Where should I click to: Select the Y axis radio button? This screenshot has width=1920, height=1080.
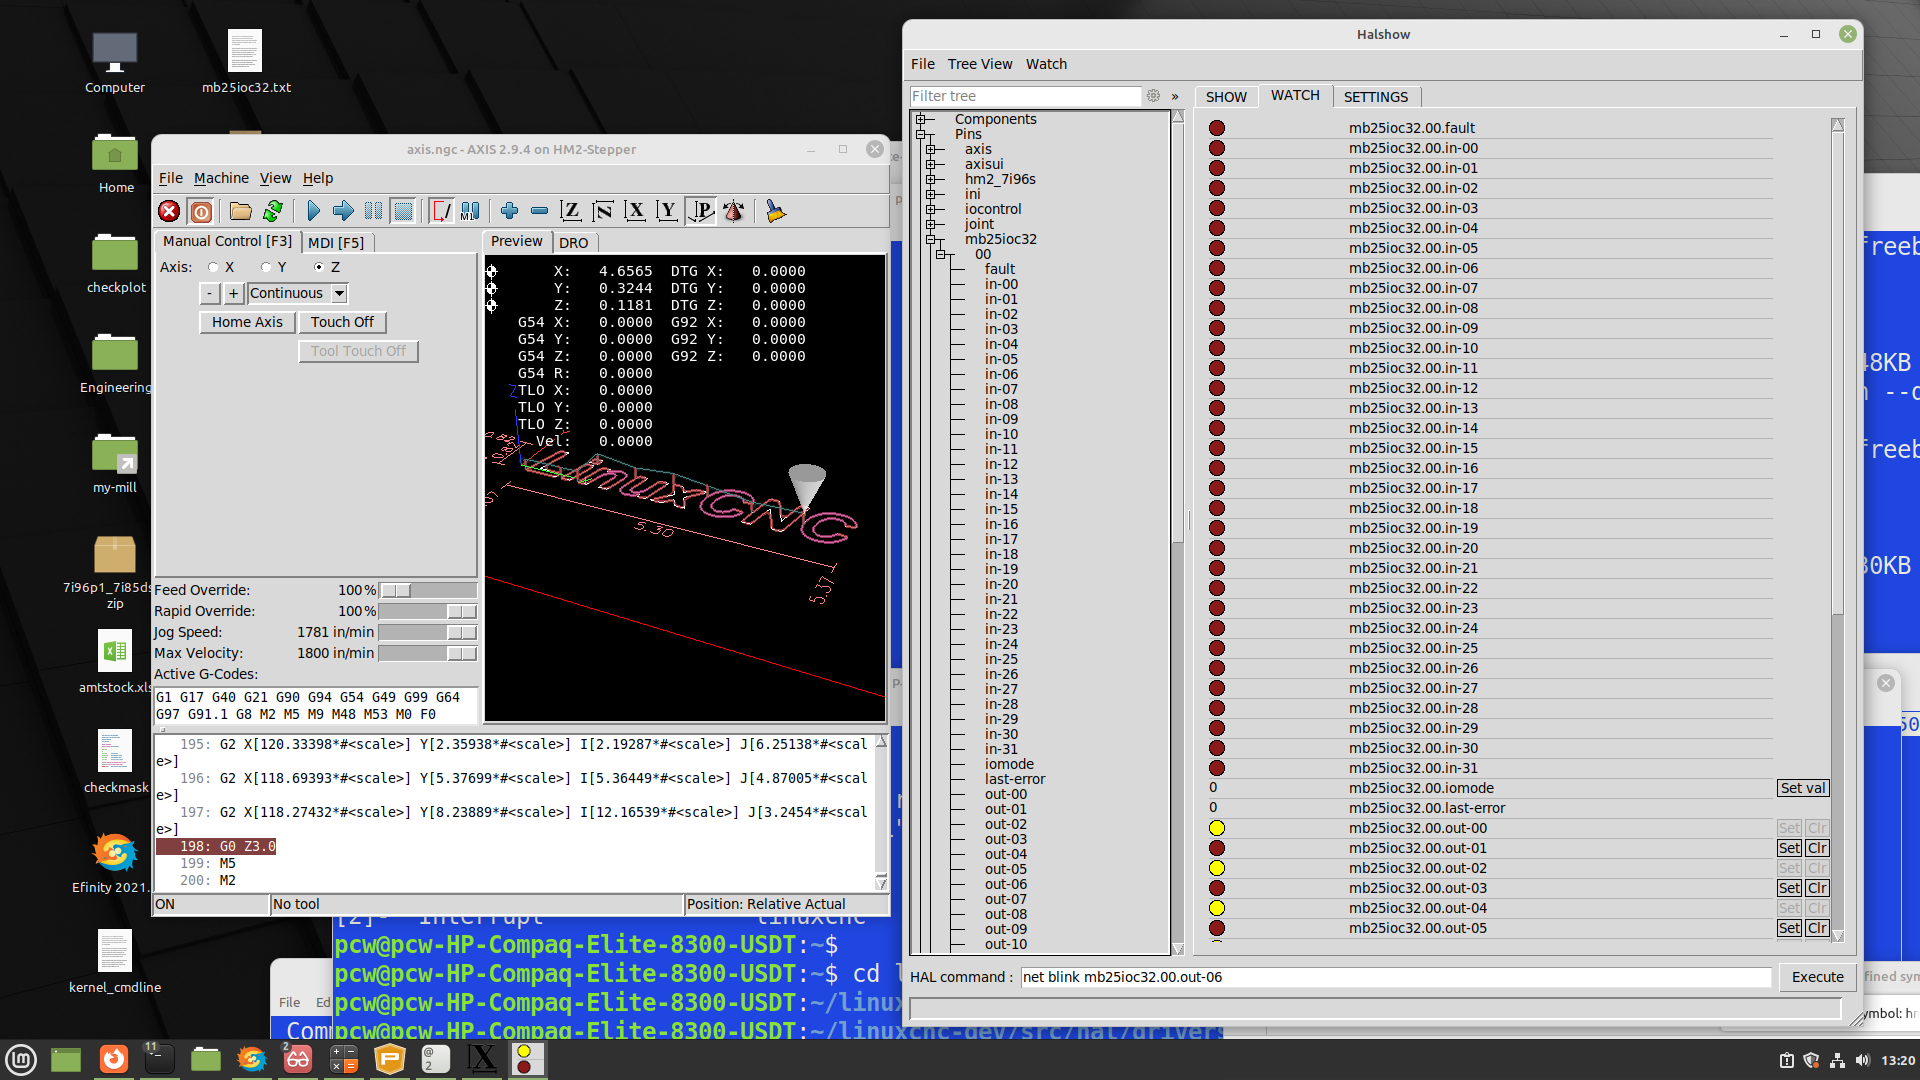tap(266, 267)
